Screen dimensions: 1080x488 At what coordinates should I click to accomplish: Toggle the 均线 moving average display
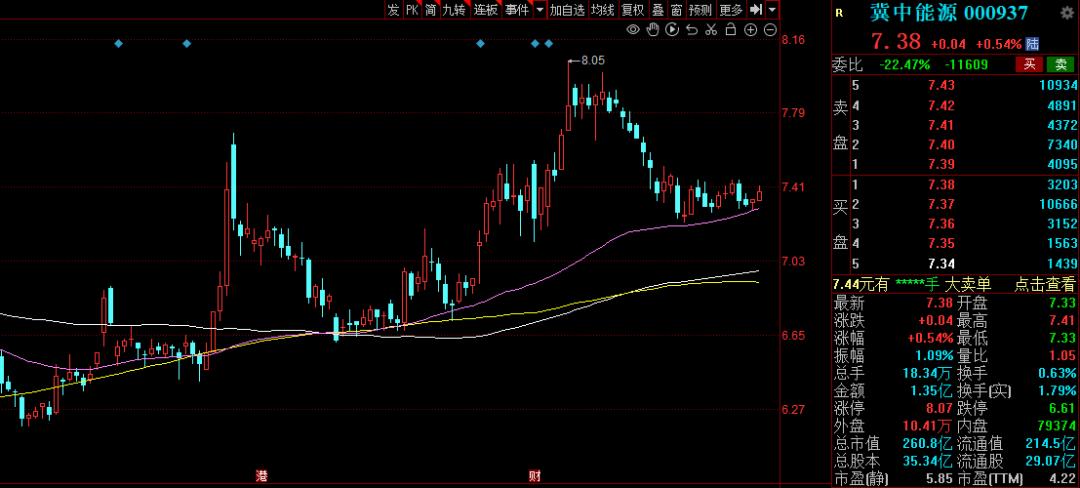(x=602, y=9)
